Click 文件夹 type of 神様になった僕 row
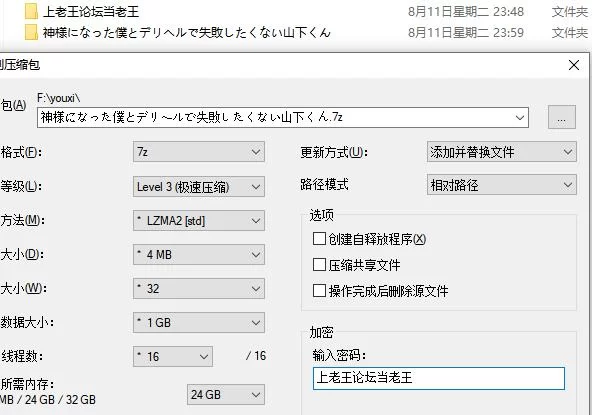Viewport: 592px width, 415px height. click(570, 32)
